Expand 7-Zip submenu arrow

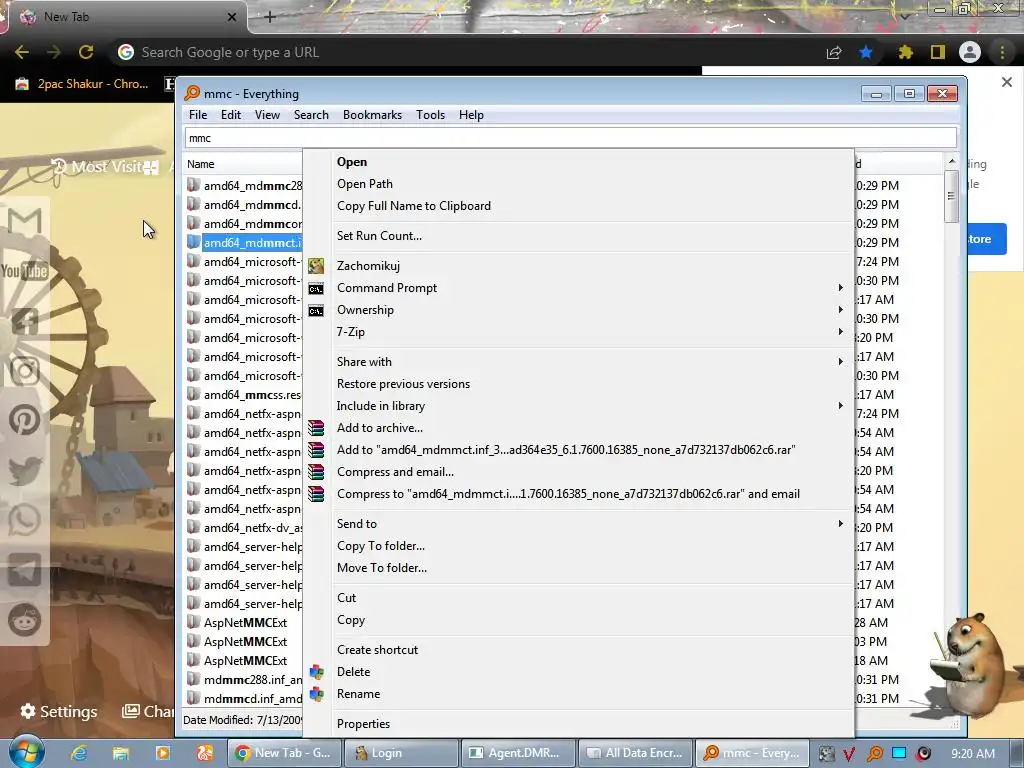point(840,332)
